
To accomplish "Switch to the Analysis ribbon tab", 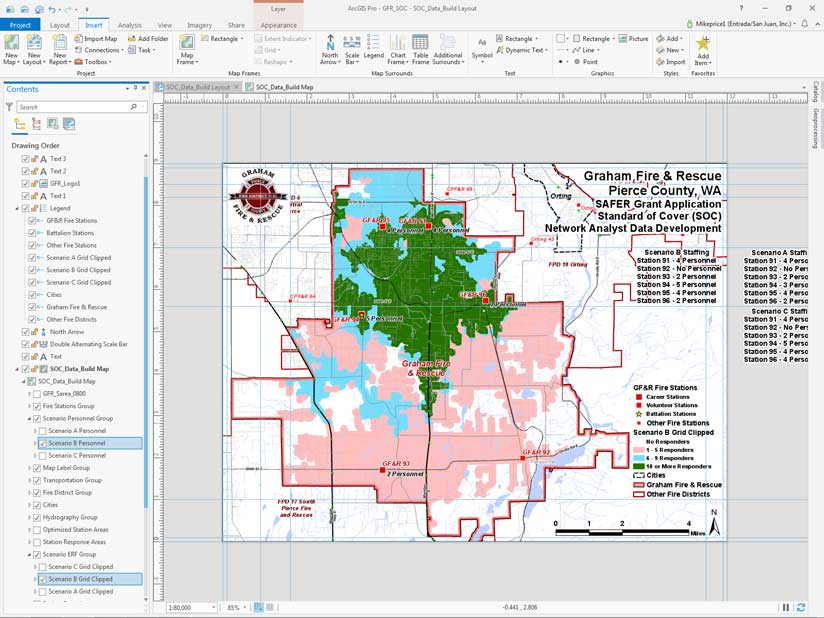I will point(129,25).
